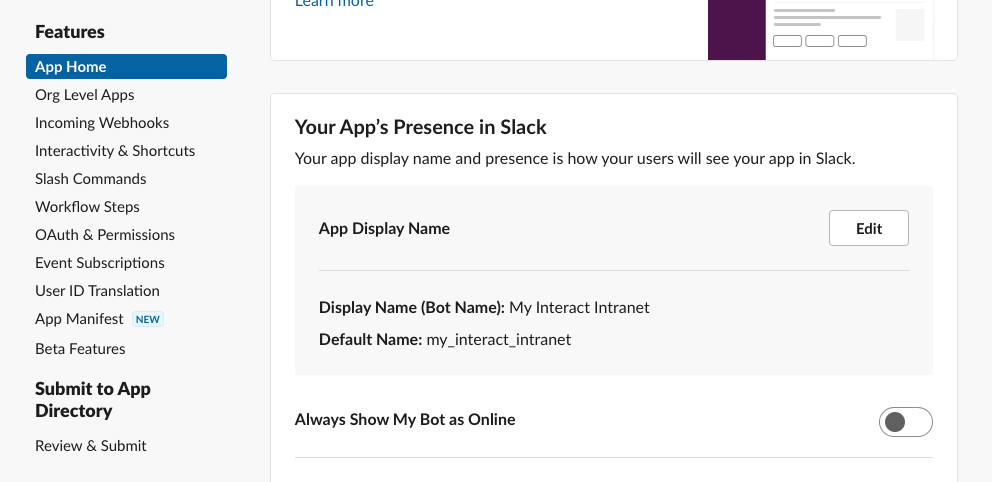Click the Your App's Presence in Slack heading
The width and height of the screenshot is (992, 482).
pyautogui.click(x=421, y=127)
